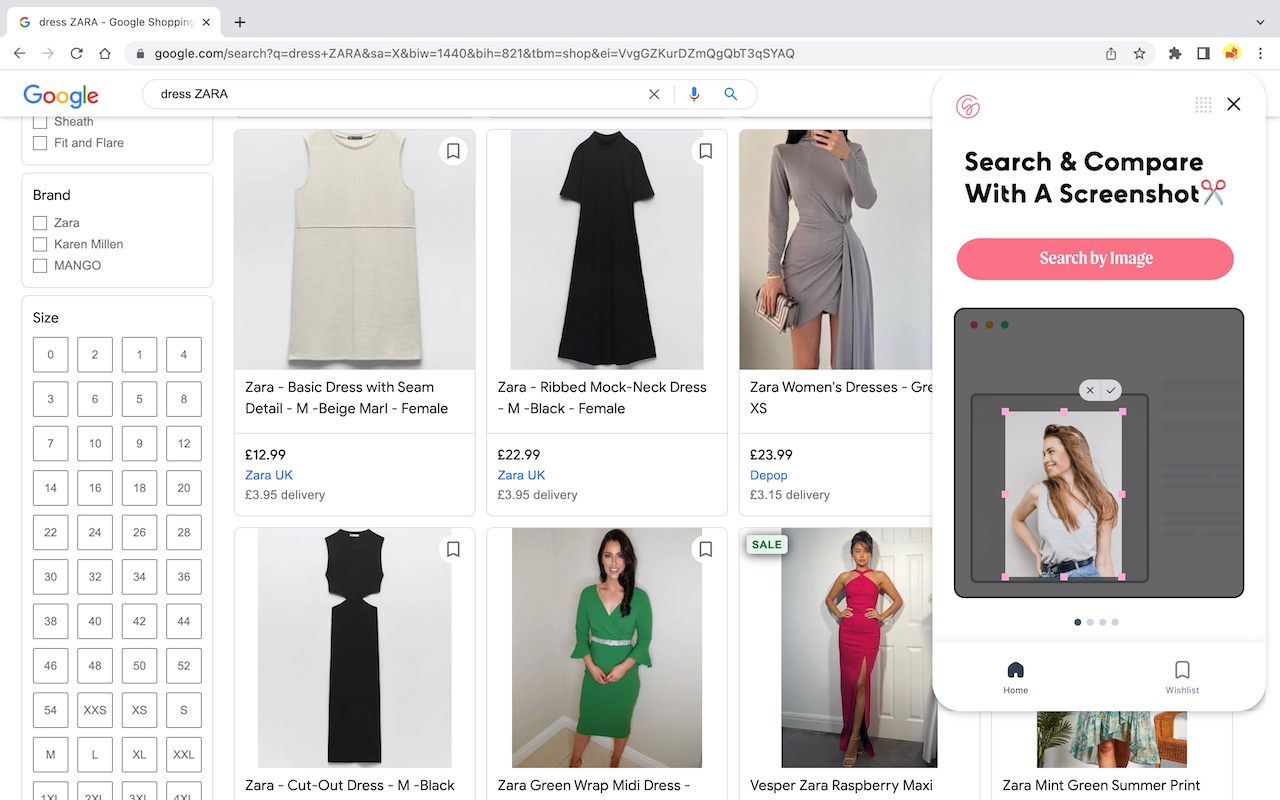Save the Basic Dress with Seam Detail
The width and height of the screenshot is (1280, 800).
click(453, 151)
